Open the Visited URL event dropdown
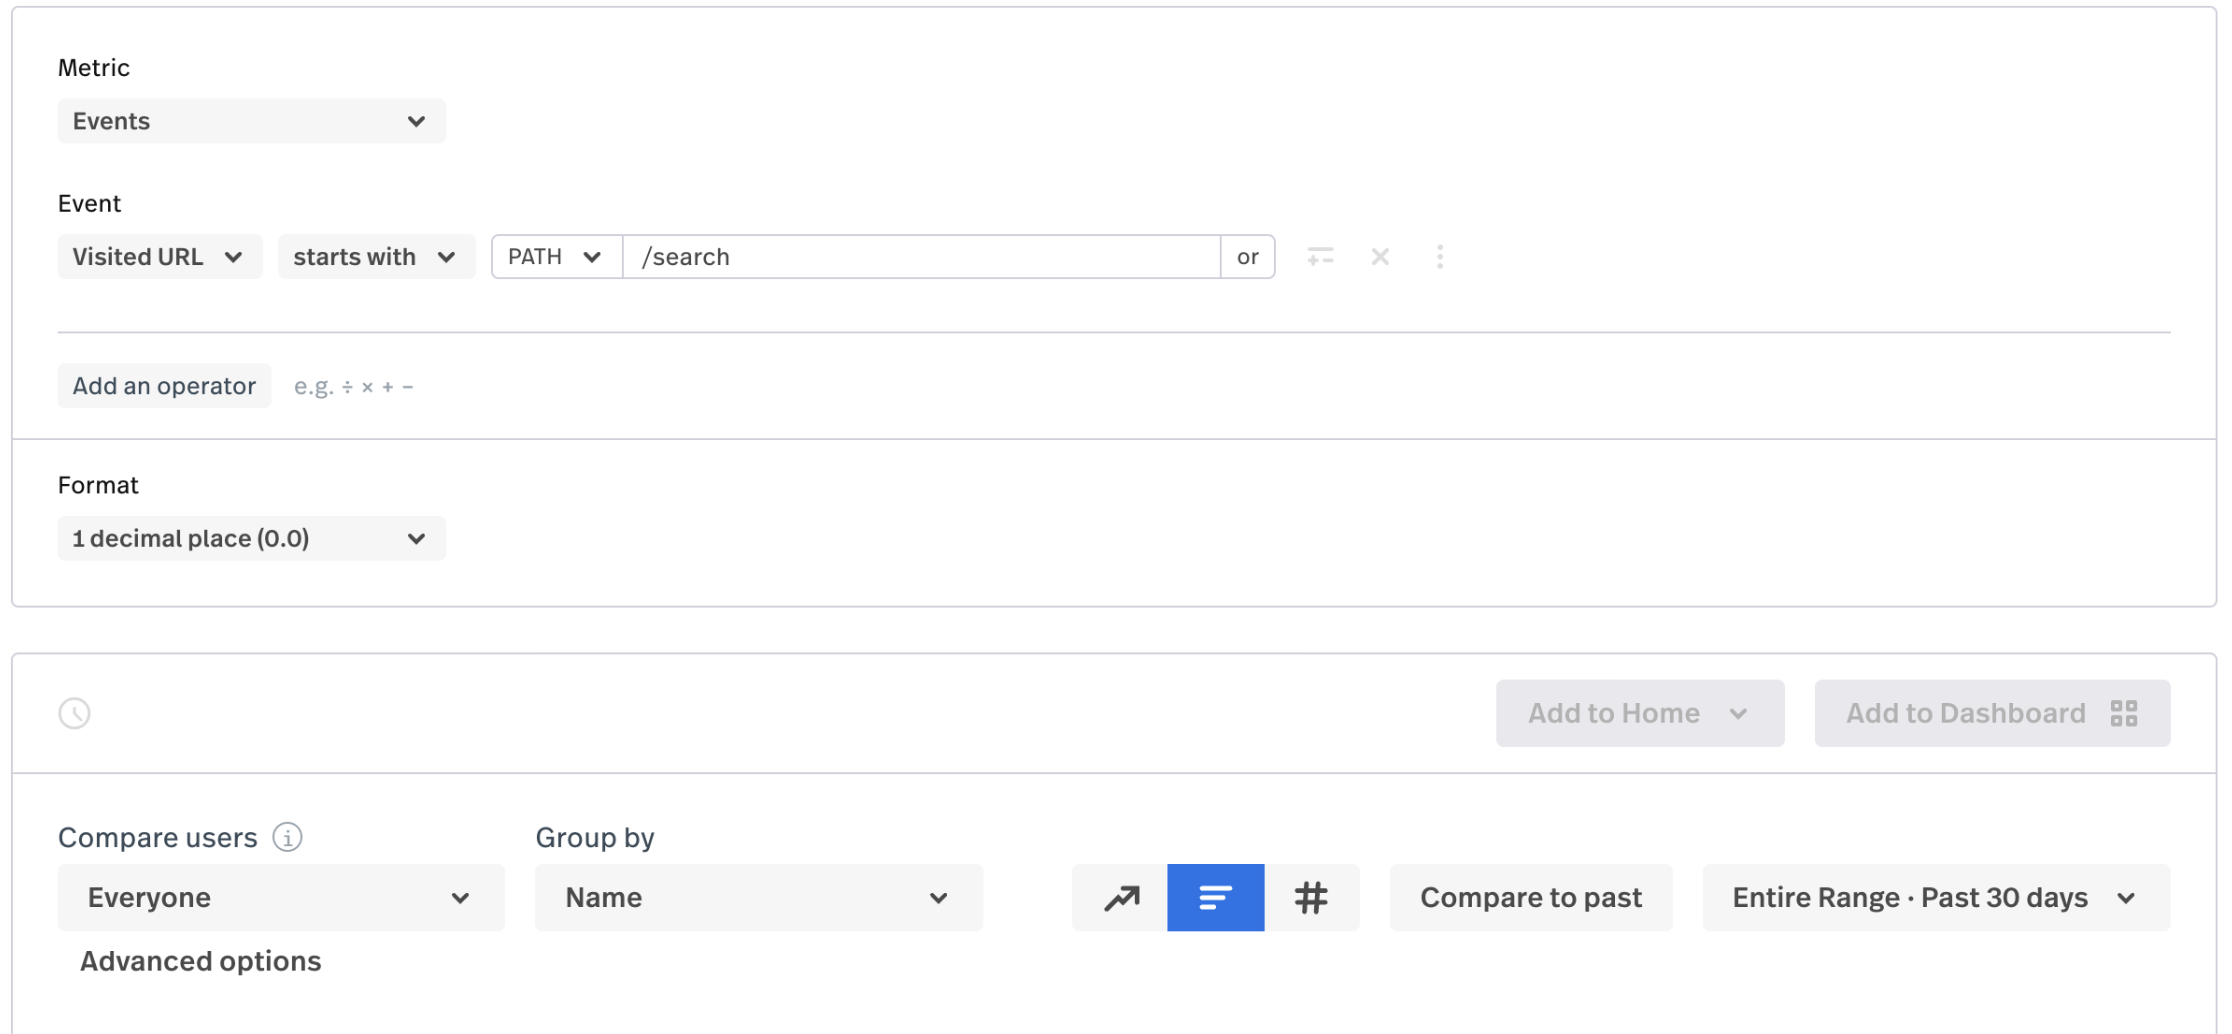This screenshot has height=1034, width=2232. 159,257
